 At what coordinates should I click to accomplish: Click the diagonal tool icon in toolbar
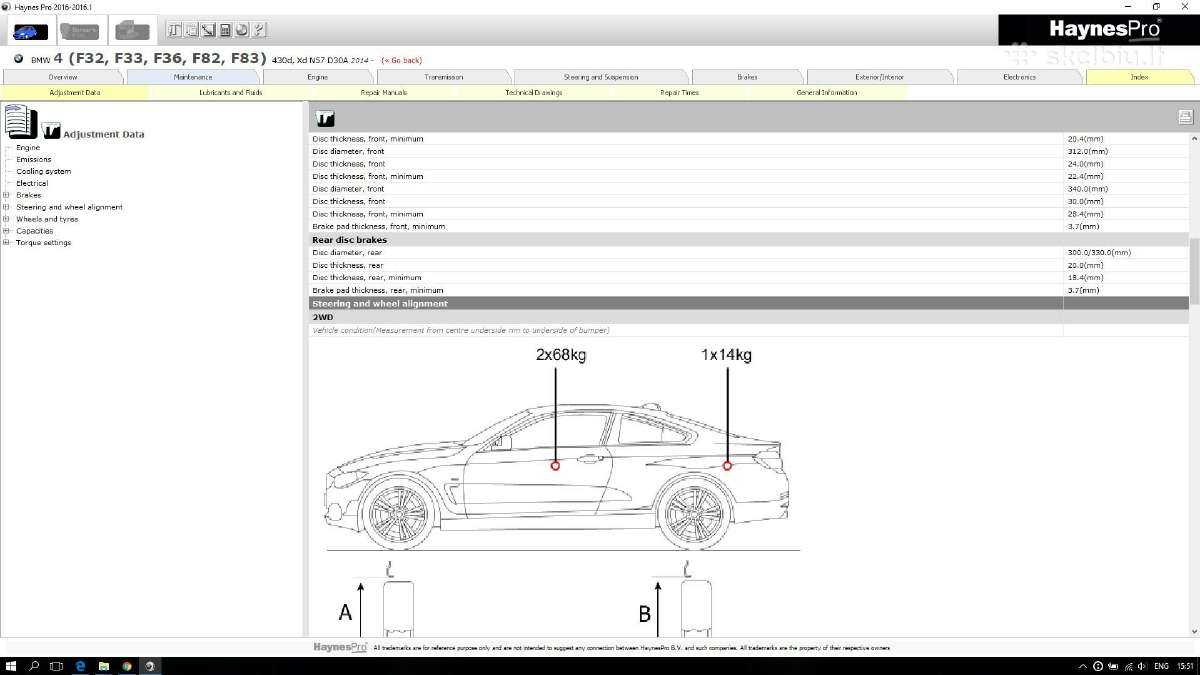point(207,31)
